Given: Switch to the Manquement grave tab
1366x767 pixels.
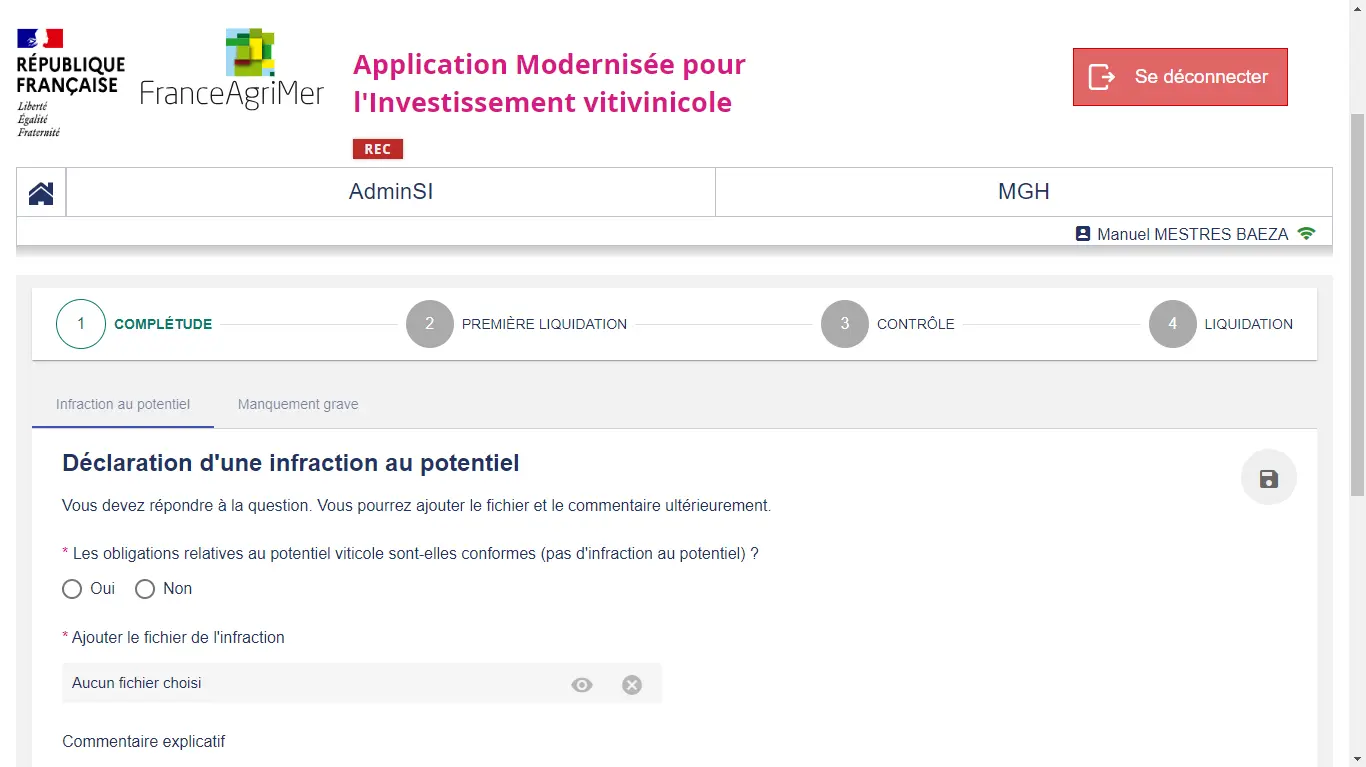Looking at the screenshot, I should click(298, 404).
